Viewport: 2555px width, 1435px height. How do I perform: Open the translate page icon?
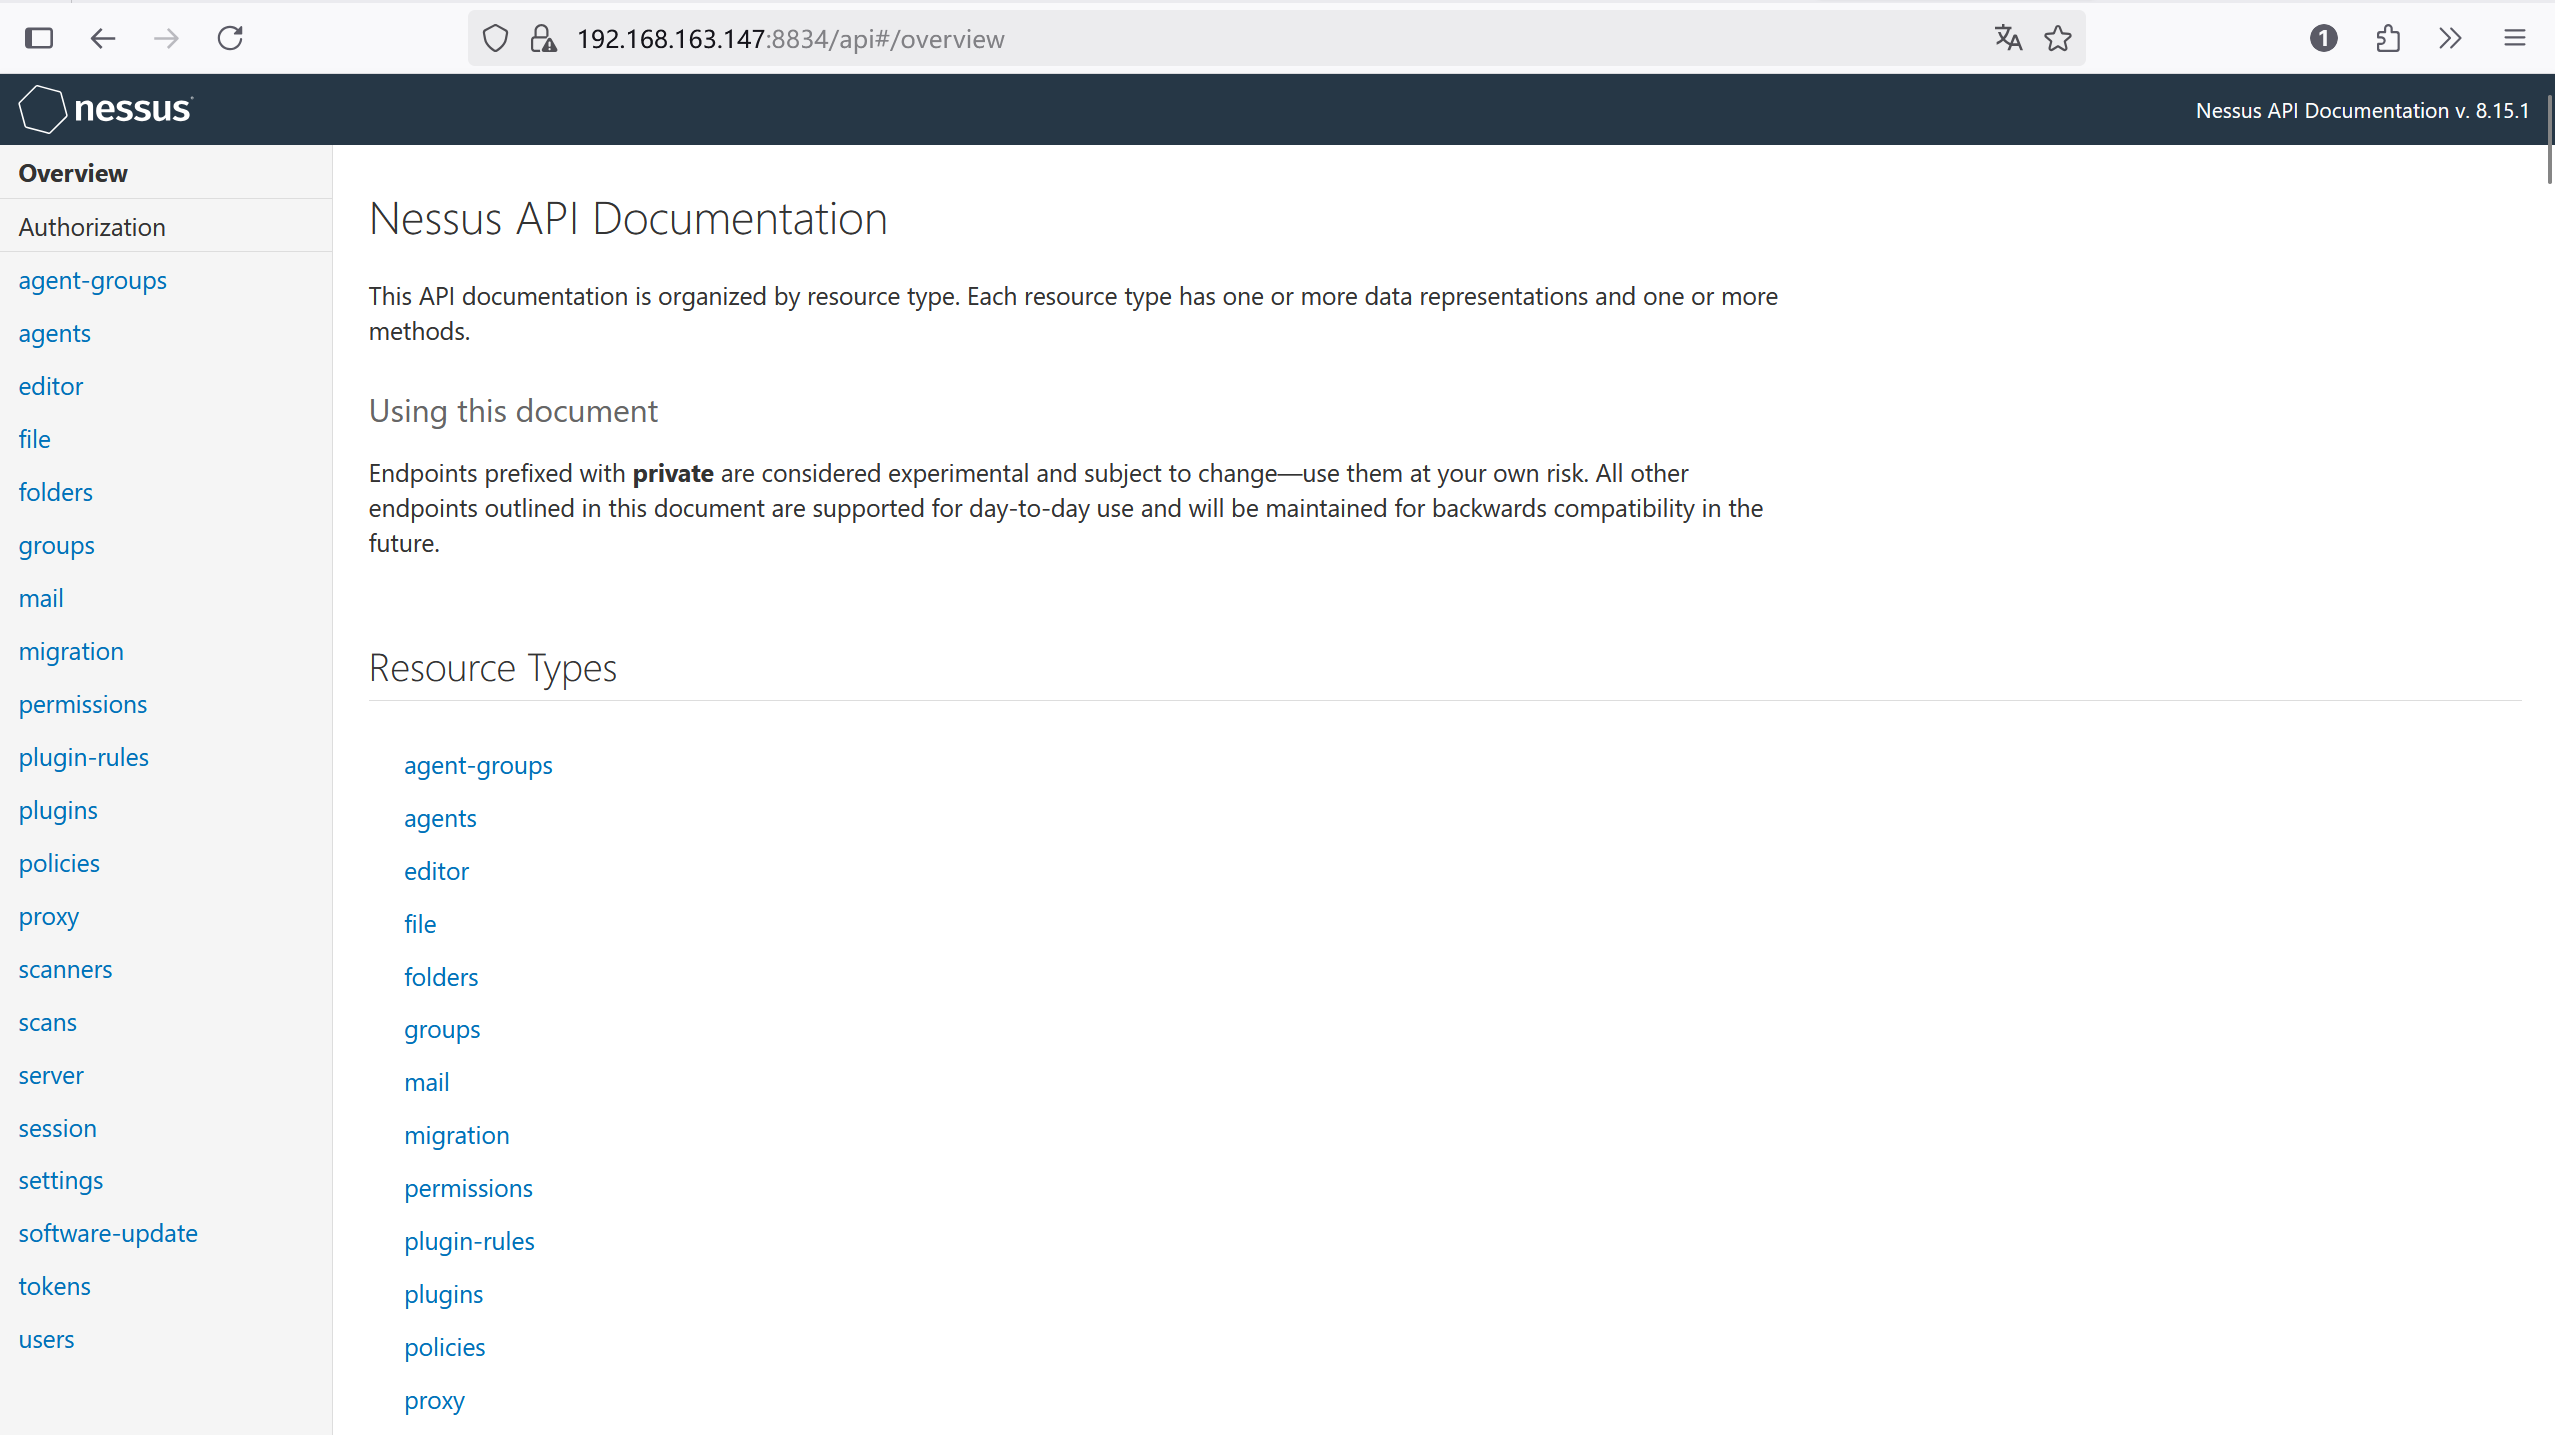click(2008, 39)
